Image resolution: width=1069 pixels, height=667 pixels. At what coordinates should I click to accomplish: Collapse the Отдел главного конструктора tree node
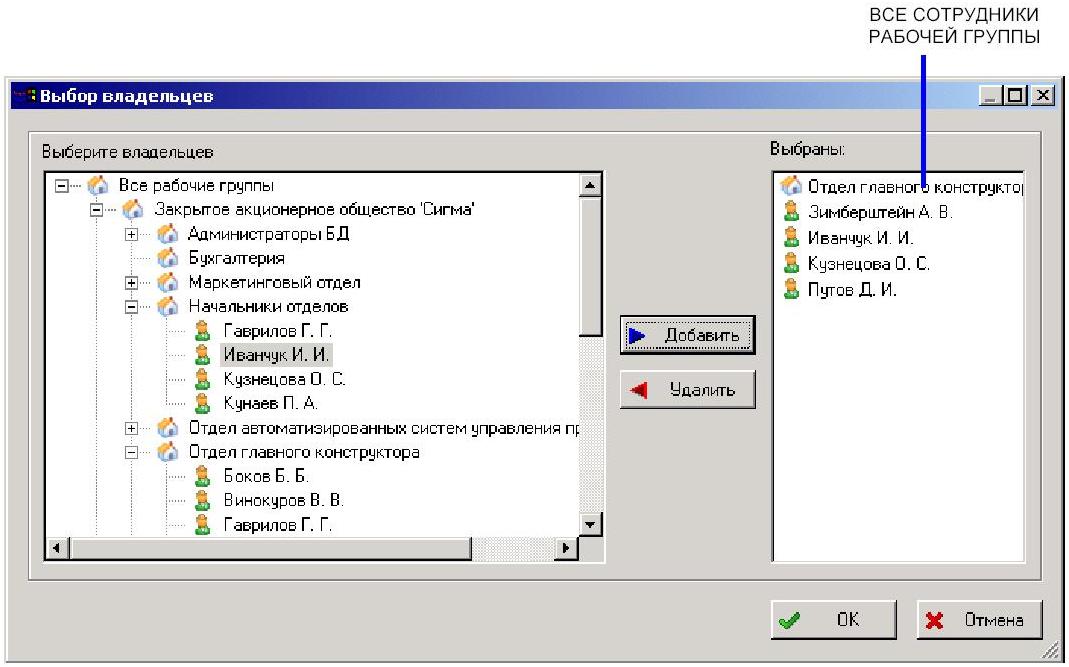click(131, 452)
